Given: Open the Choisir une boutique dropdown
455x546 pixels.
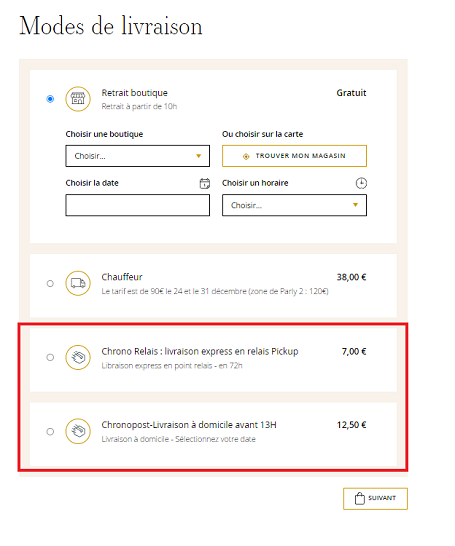Looking at the screenshot, I should coord(138,156).
